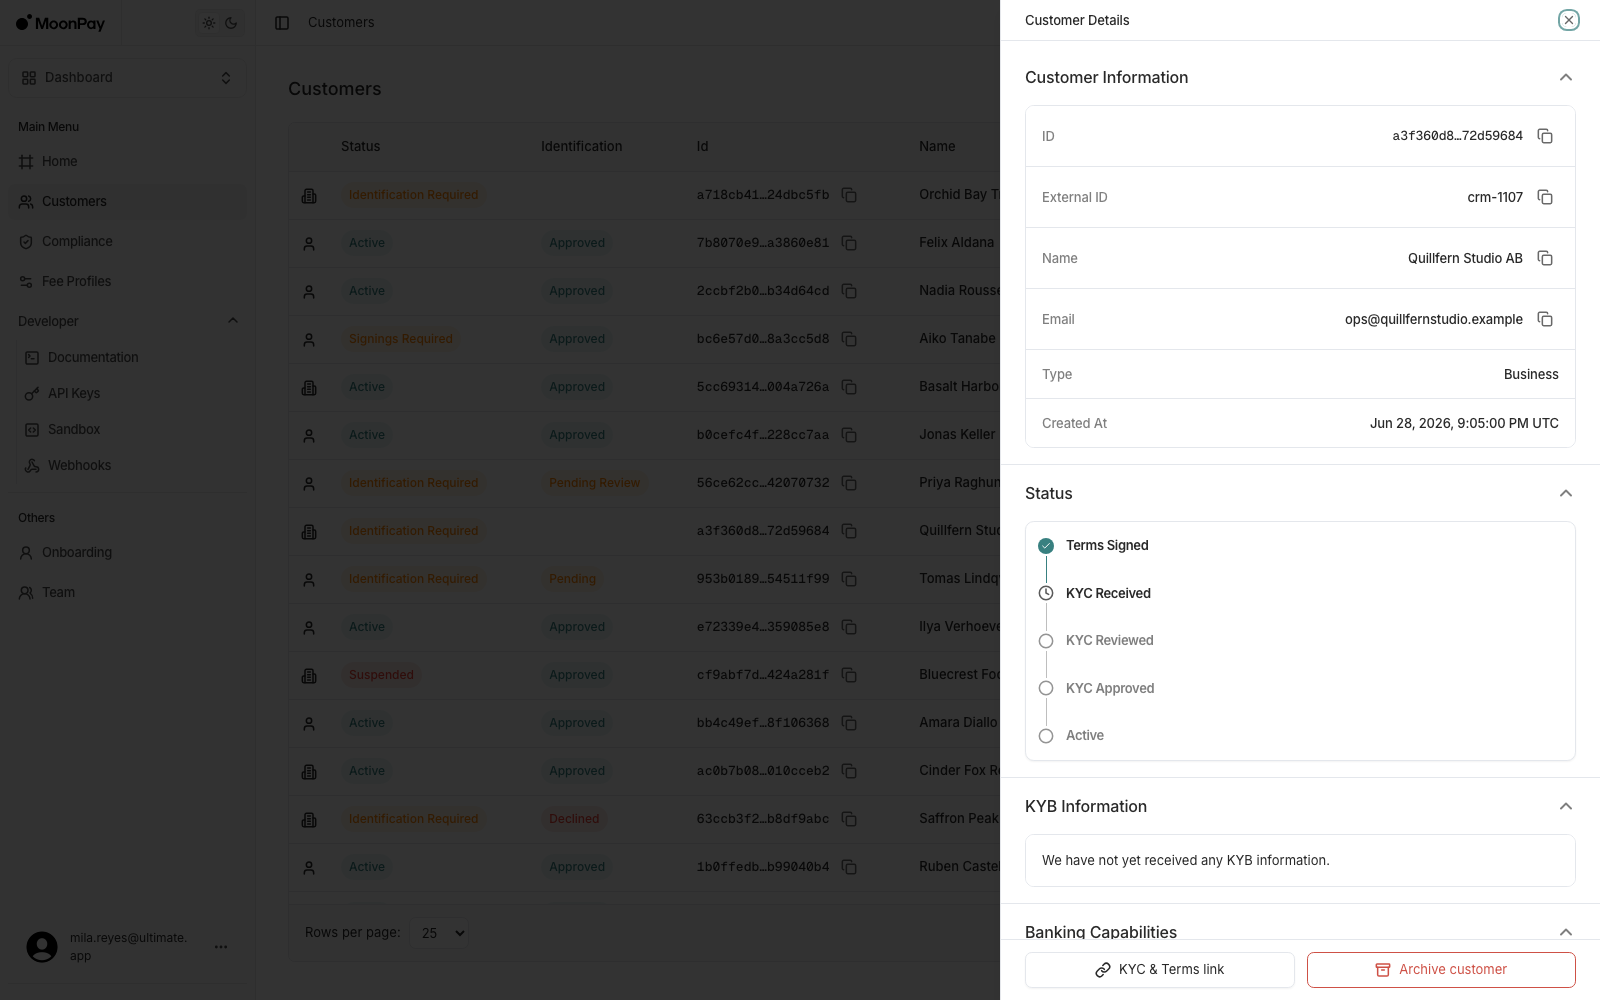Copy ID bc6e57d0…8a3cc5d8 in table
1600x1000 pixels.
click(x=849, y=339)
